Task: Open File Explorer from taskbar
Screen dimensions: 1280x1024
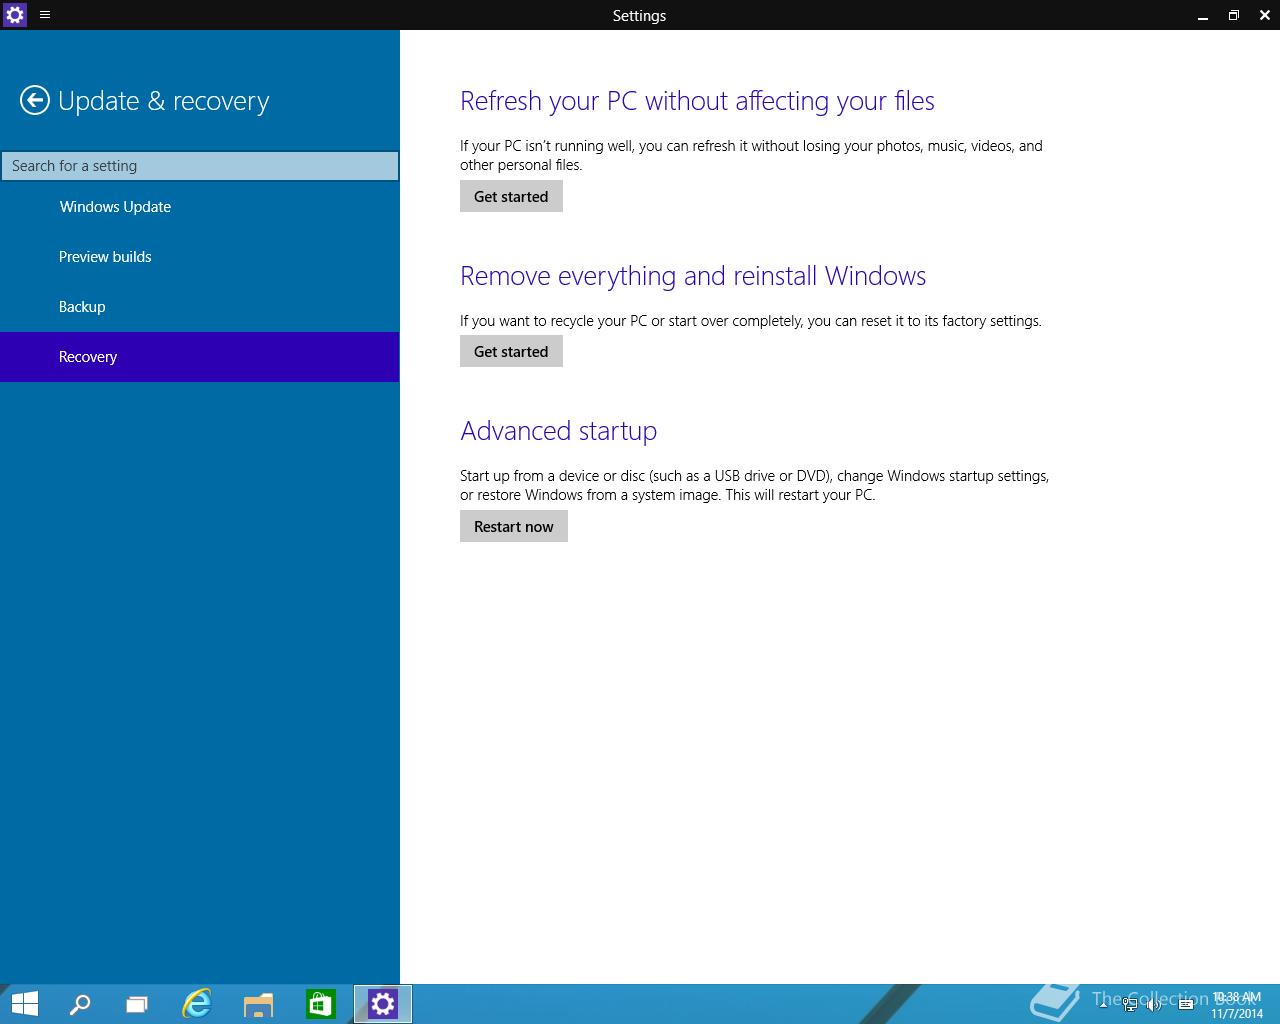Action: click(259, 1004)
